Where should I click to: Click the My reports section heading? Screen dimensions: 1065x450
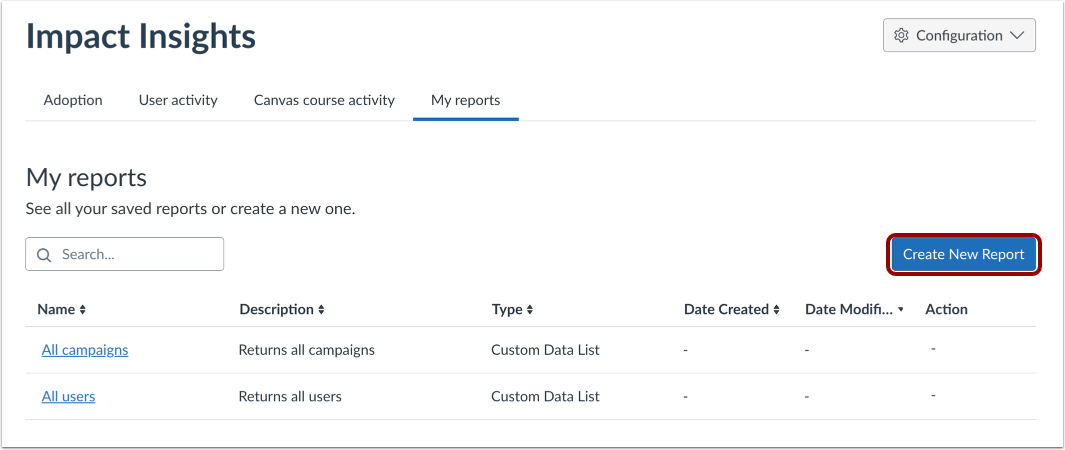pyautogui.click(x=86, y=178)
